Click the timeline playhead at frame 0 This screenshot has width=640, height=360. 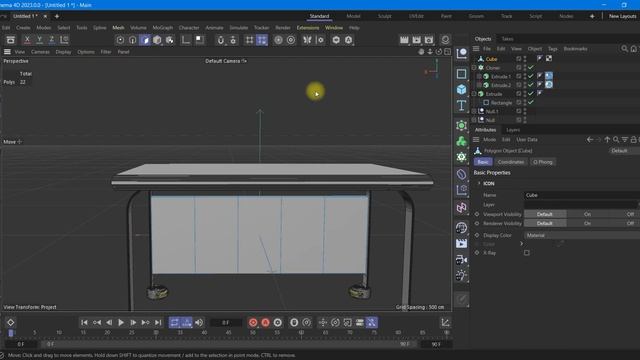(x=11, y=333)
